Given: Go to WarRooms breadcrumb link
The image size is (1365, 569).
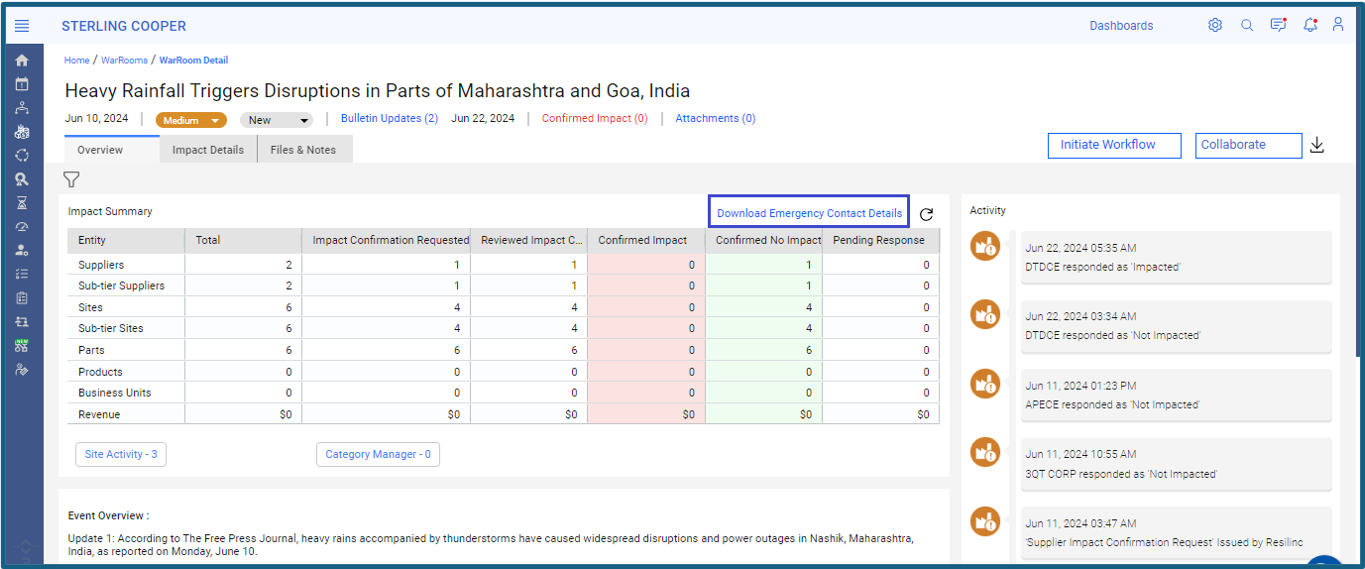Looking at the screenshot, I should point(124,60).
